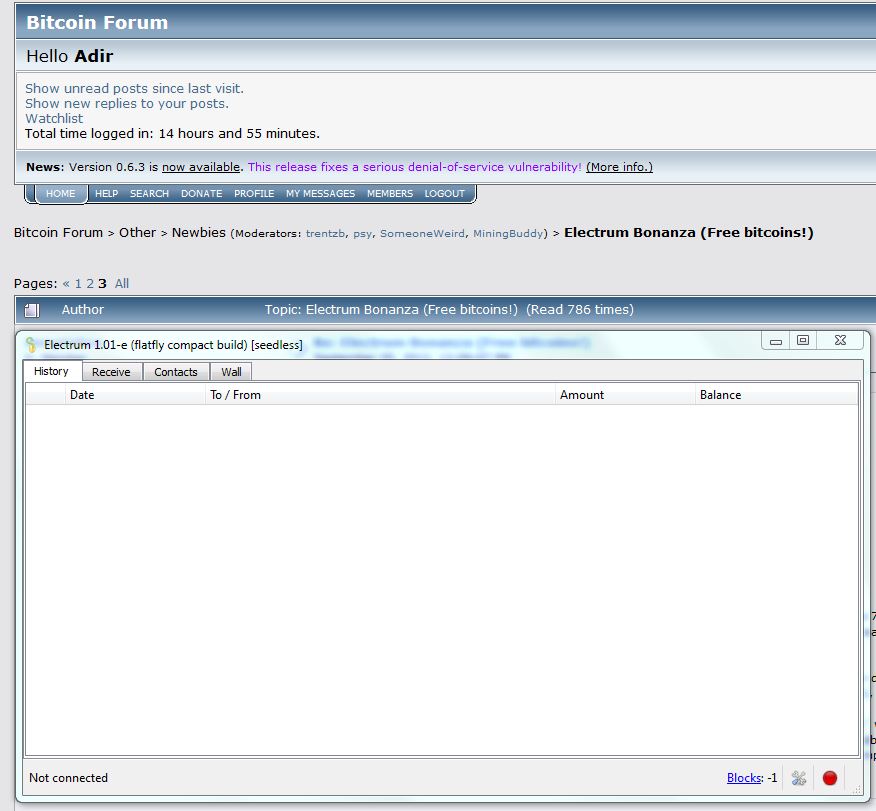Click the Electrum app icon in title bar
The image size is (876, 811).
(31, 345)
